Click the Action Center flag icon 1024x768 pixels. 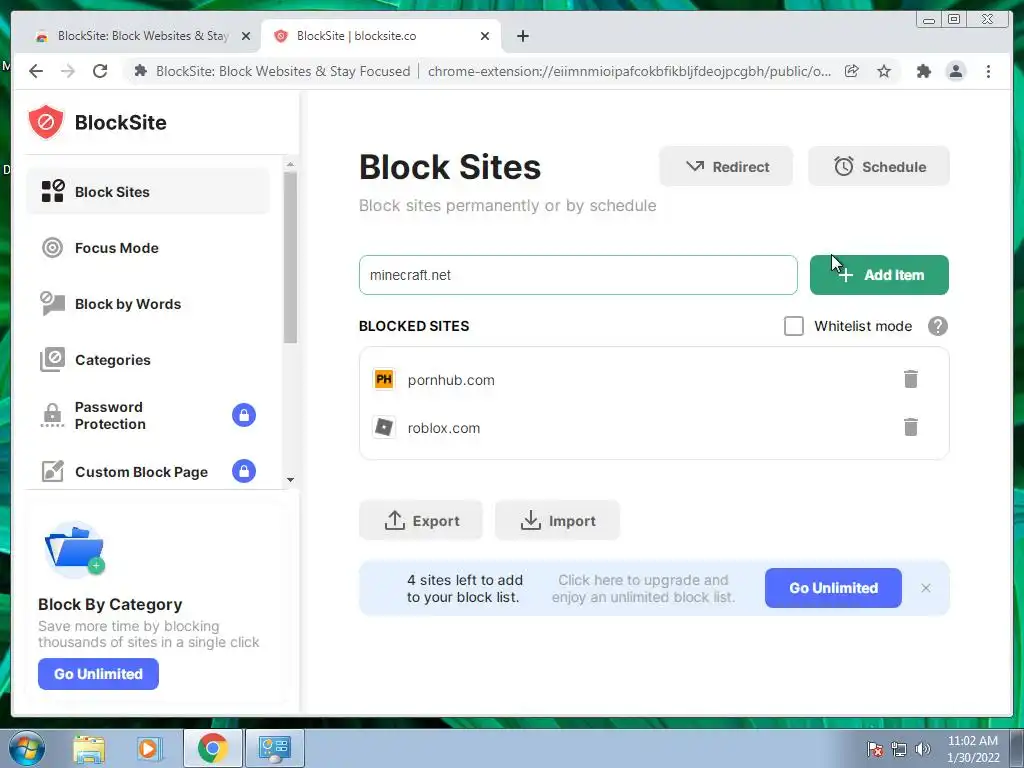874,749
